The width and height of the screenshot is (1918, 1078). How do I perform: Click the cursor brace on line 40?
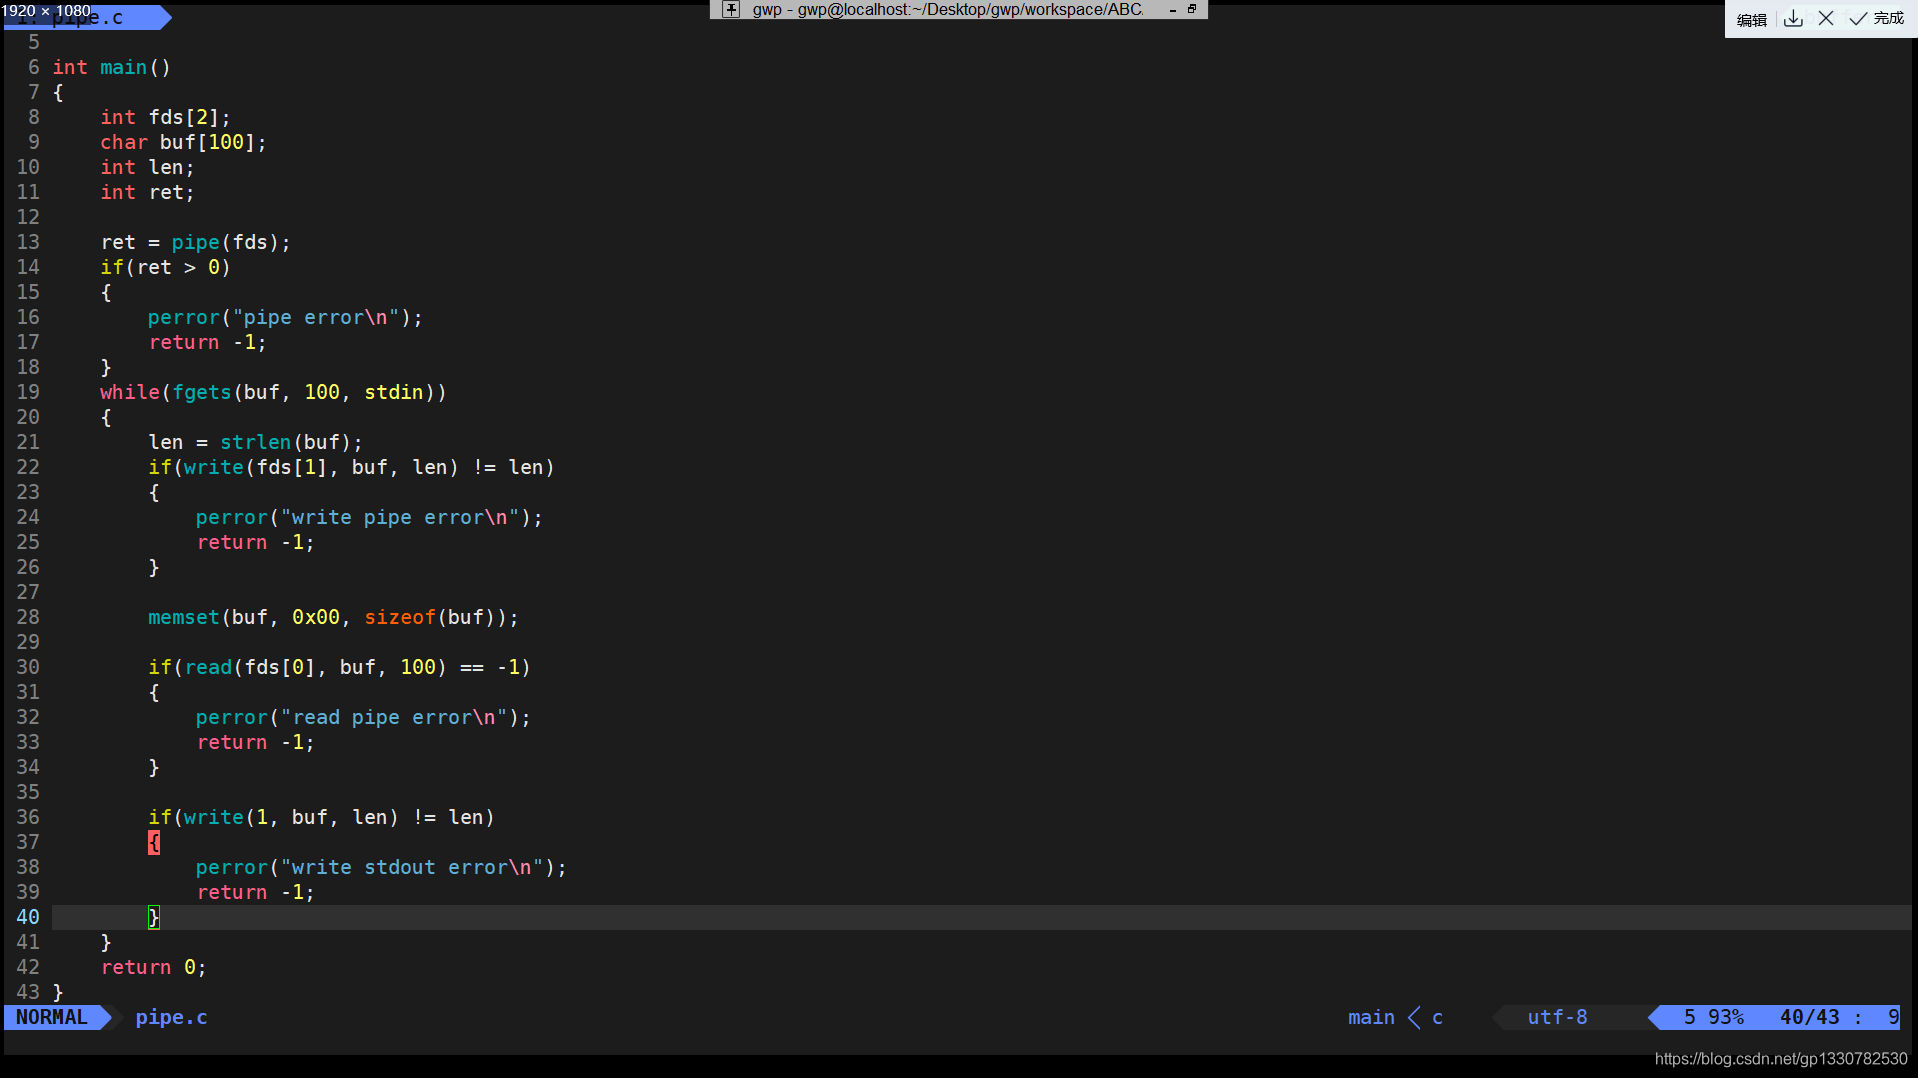tap(154, 917)
